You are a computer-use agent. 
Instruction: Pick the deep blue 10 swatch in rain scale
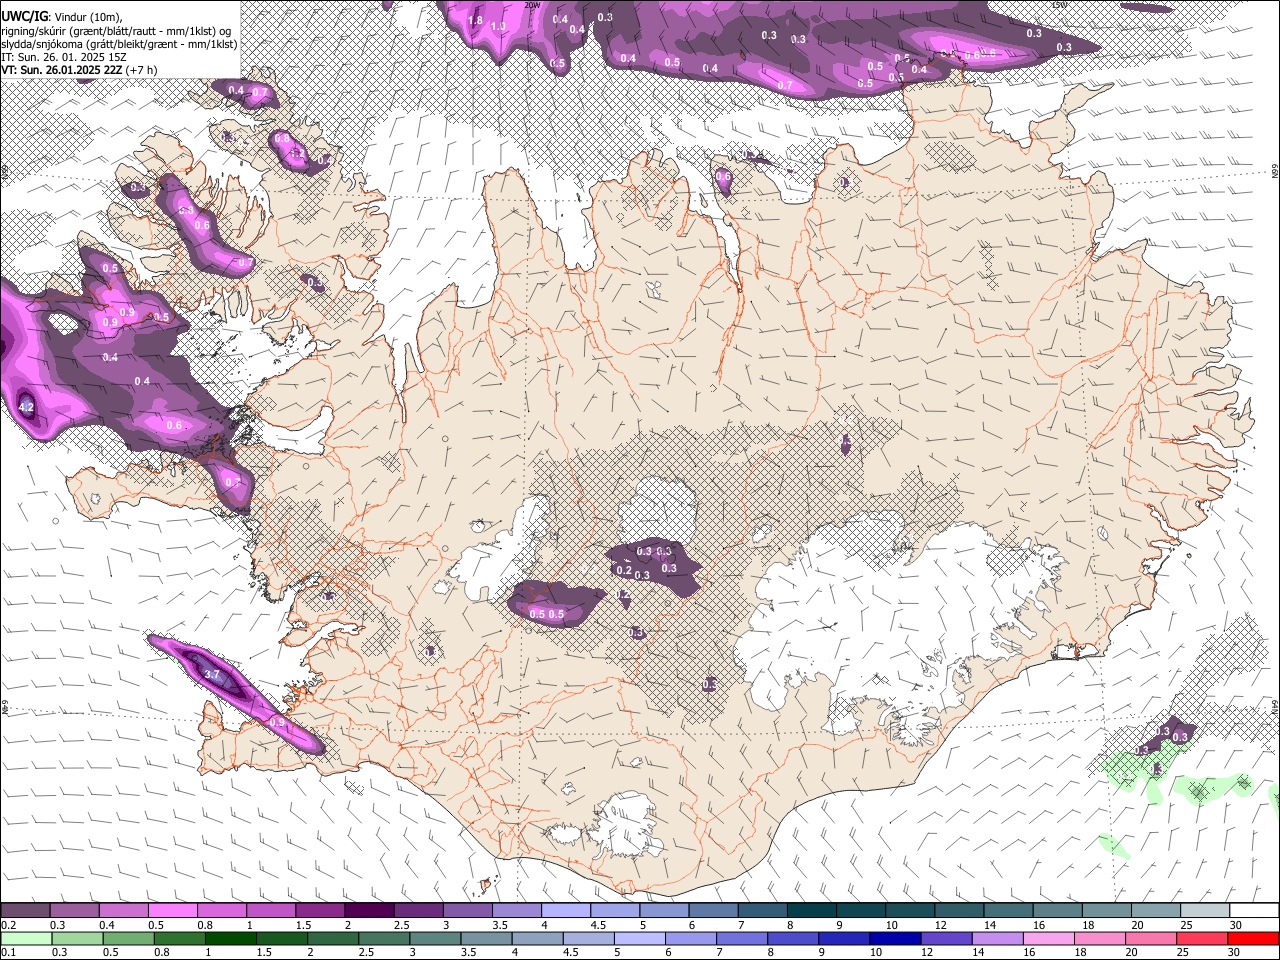(895, 939)
